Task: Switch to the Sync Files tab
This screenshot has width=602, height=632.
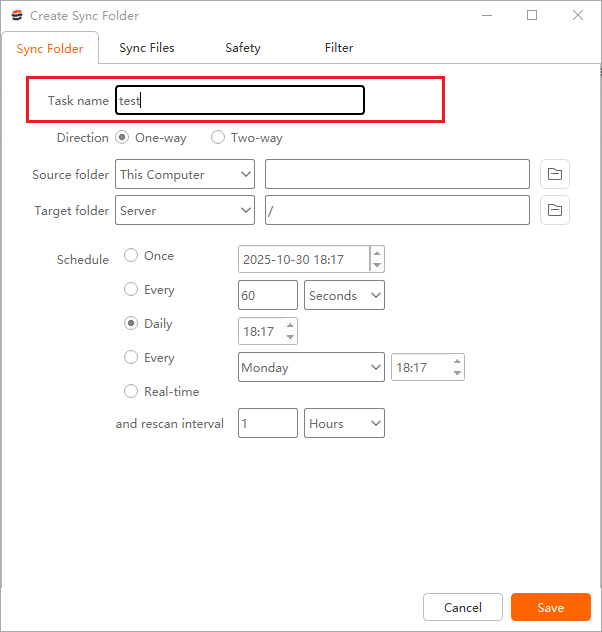Action: pyautogui.click(x=147, y=48)
